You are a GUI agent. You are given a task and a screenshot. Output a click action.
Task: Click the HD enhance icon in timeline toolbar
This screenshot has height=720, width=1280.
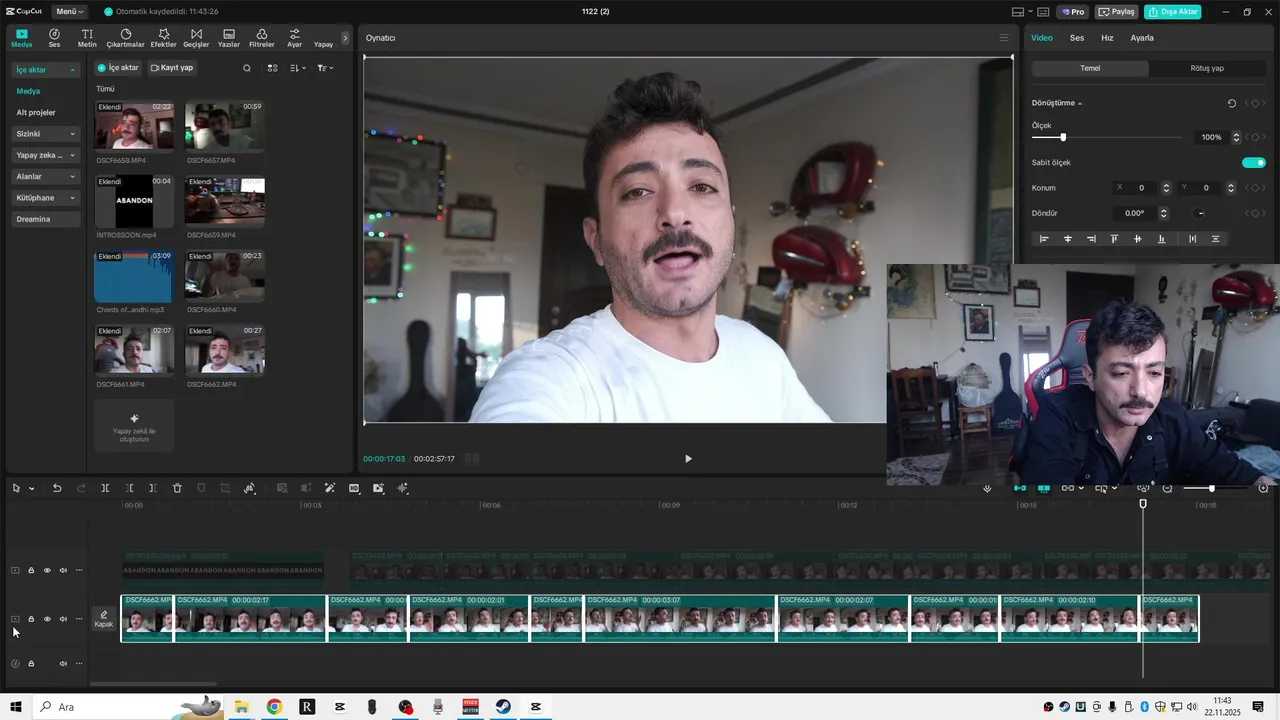tap(354, 488)
